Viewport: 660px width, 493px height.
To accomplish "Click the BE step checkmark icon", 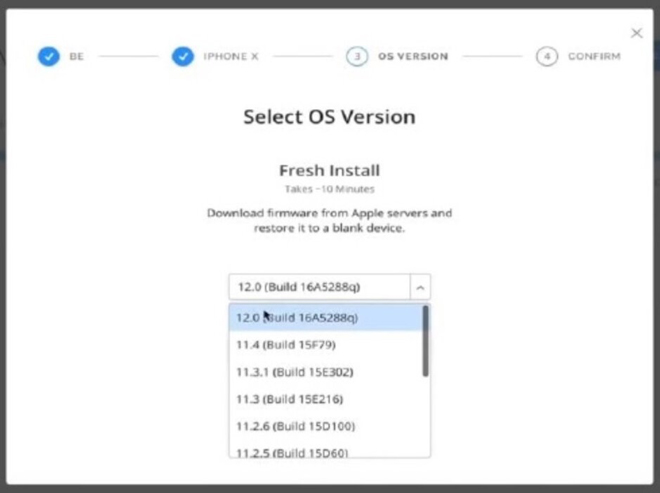I will (49, 56).
